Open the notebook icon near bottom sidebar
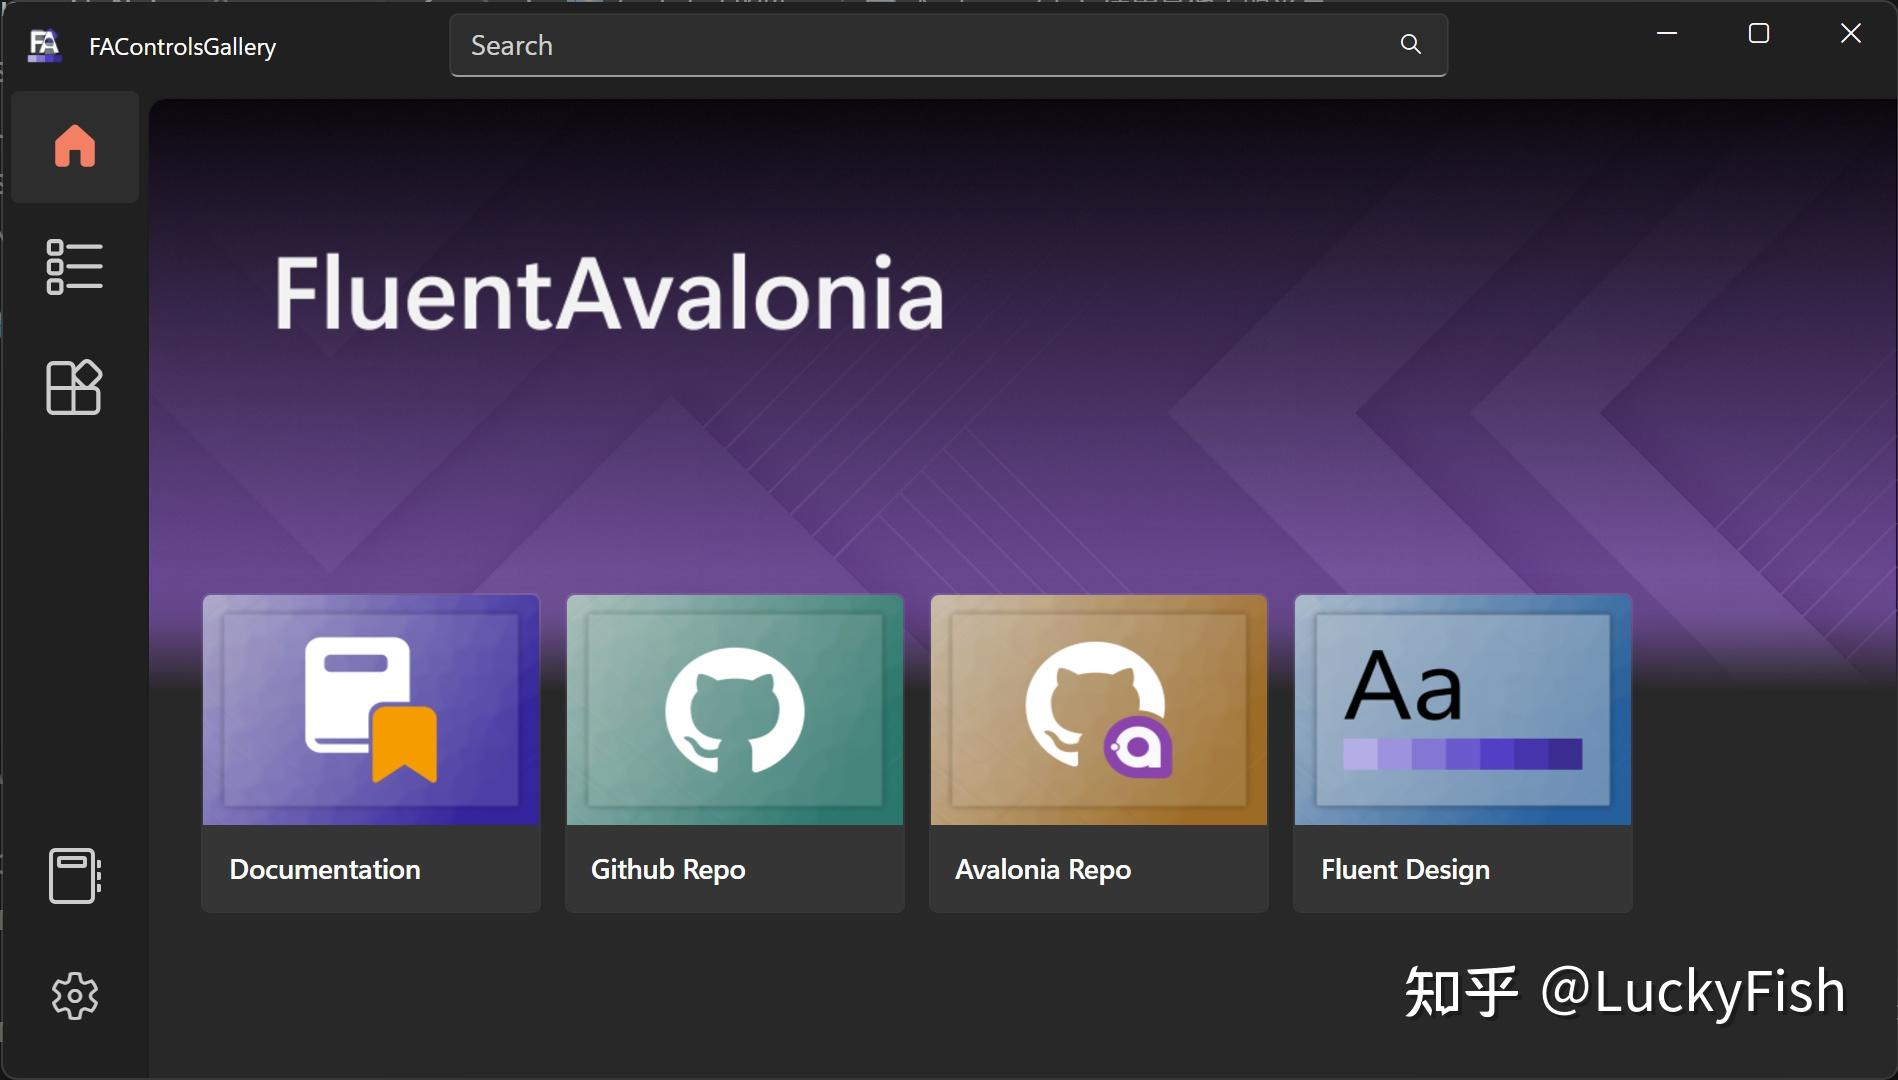 click(72, 876)
